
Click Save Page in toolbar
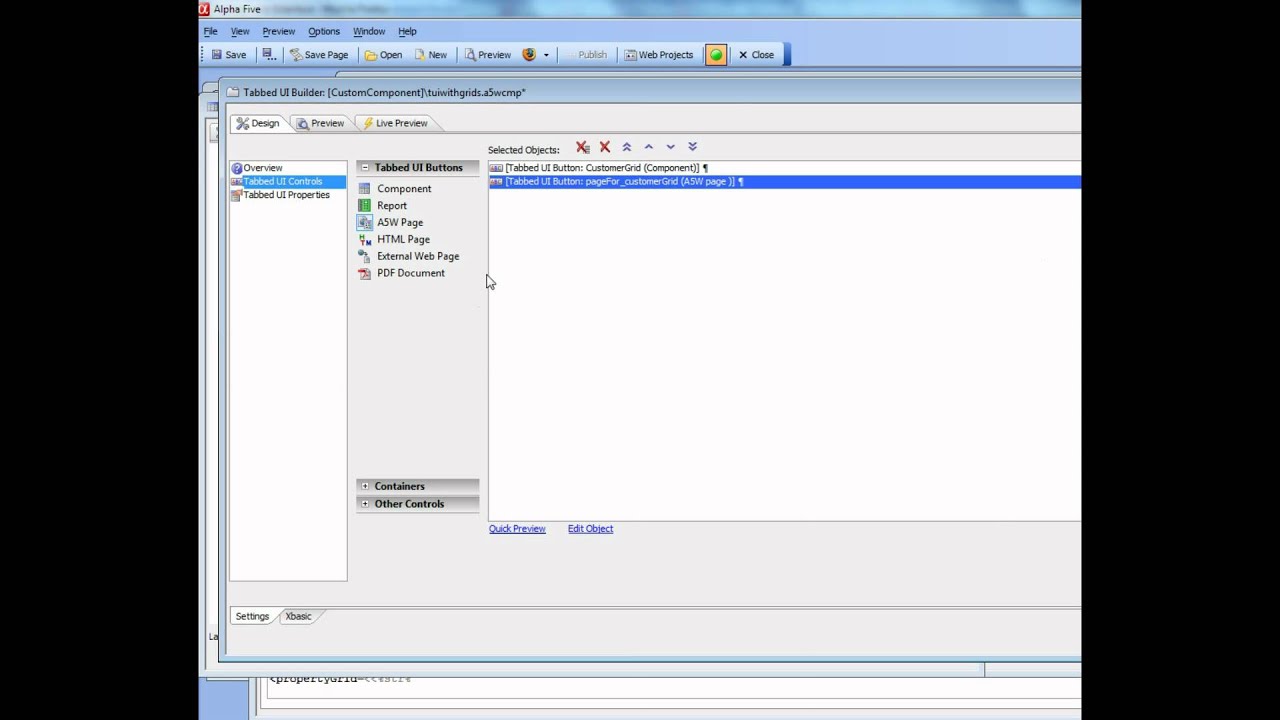pos(319,55)
